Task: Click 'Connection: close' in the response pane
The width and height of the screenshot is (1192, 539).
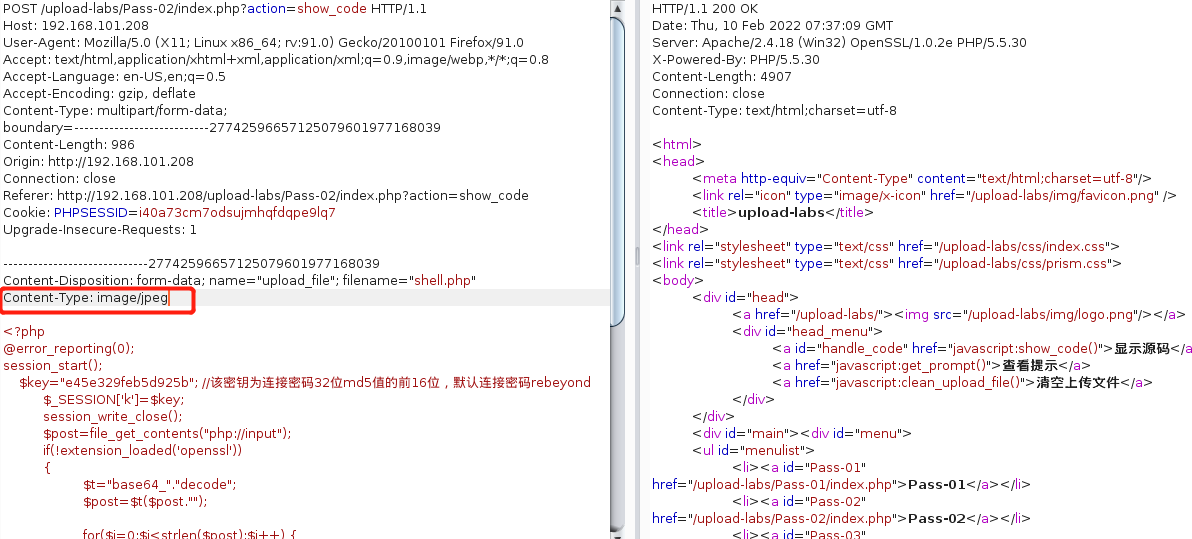Action: [708, 94]
